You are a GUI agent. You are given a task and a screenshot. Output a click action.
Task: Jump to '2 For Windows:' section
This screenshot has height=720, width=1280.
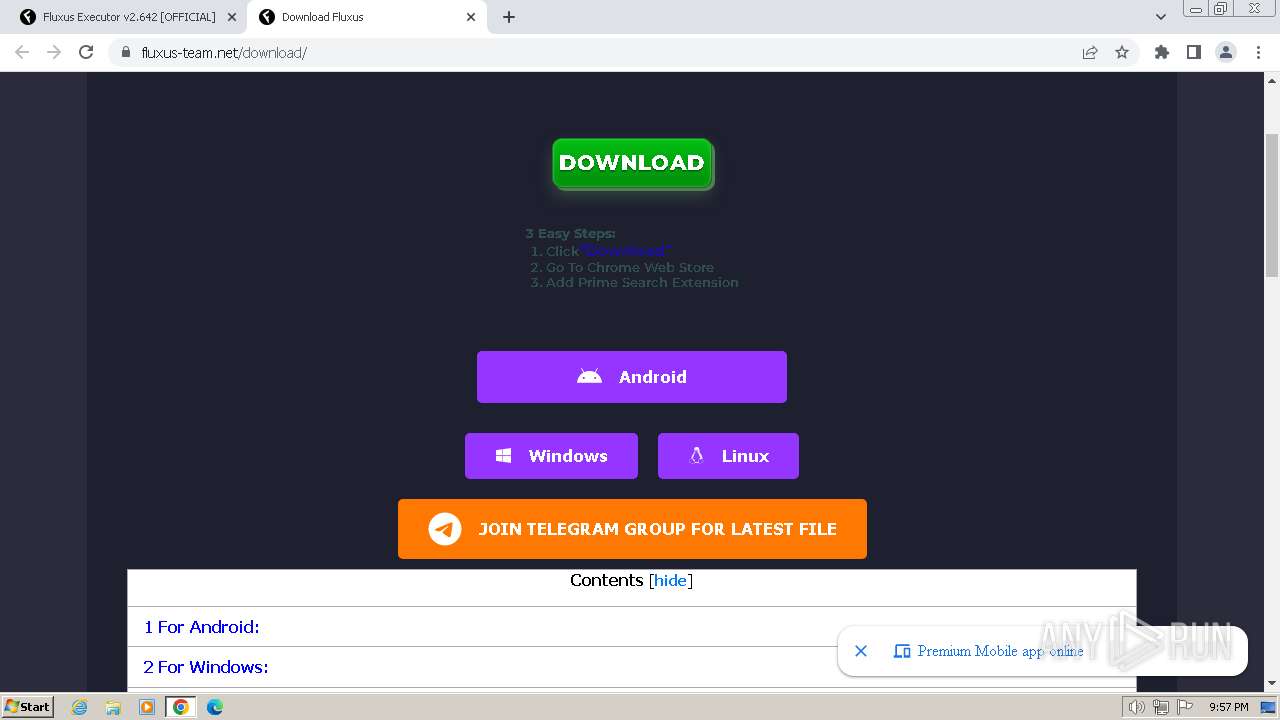[x=205, y=667]
